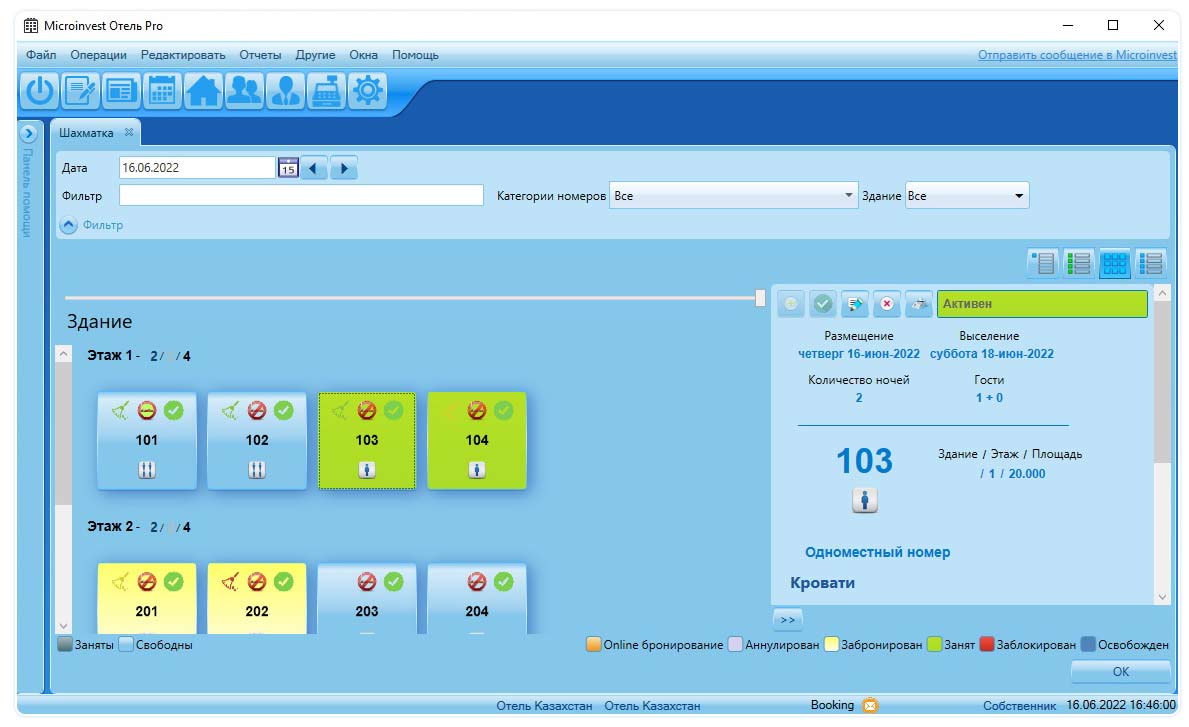The height and width of the screenshot is (727, 1189).
Task: Select the Шахматка tab
Action: [86, 133]
